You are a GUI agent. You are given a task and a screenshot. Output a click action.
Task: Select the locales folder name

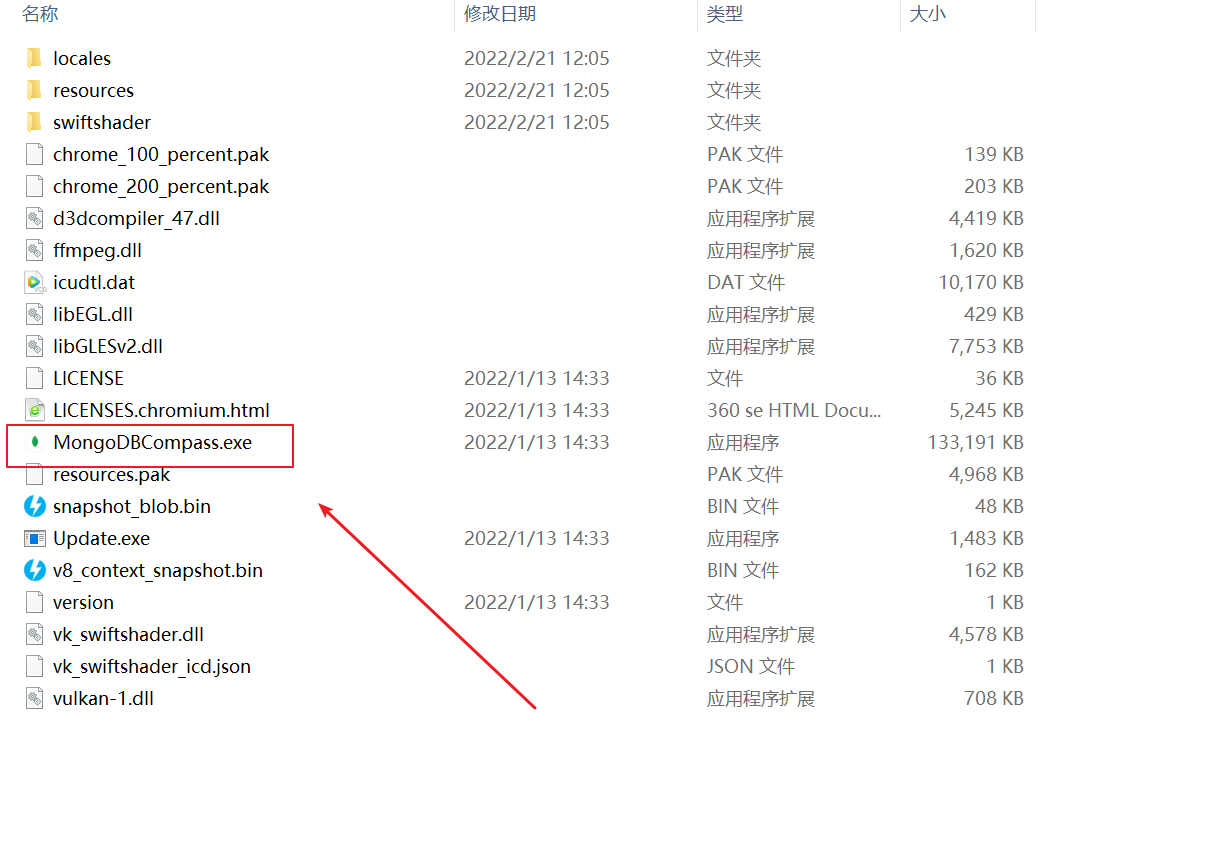pyautogui.click(x=82, y=58)
